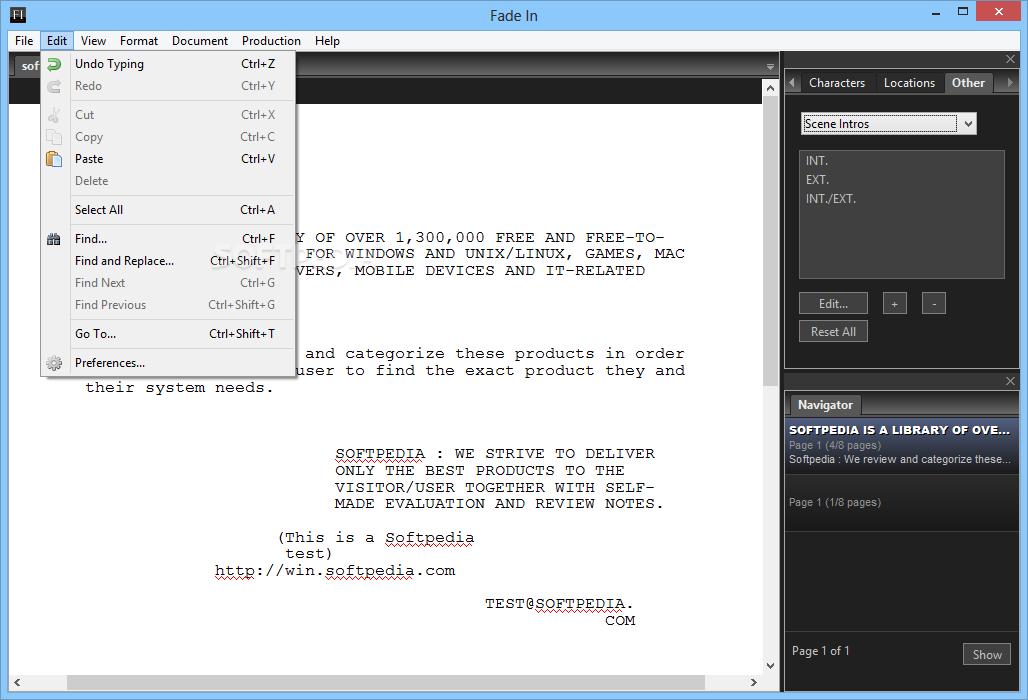Click the Show button in the Navigator

(x=987, y=654)
